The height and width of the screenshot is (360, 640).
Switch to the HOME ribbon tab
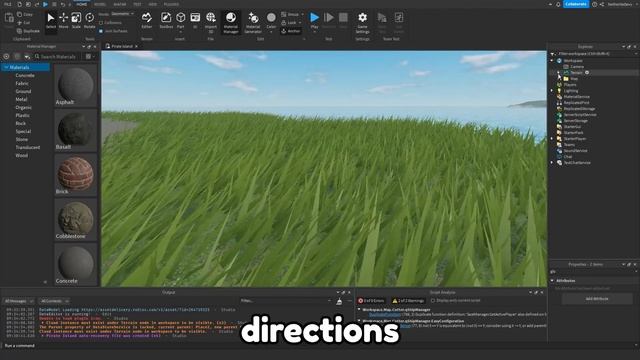[x=82, y=4]
